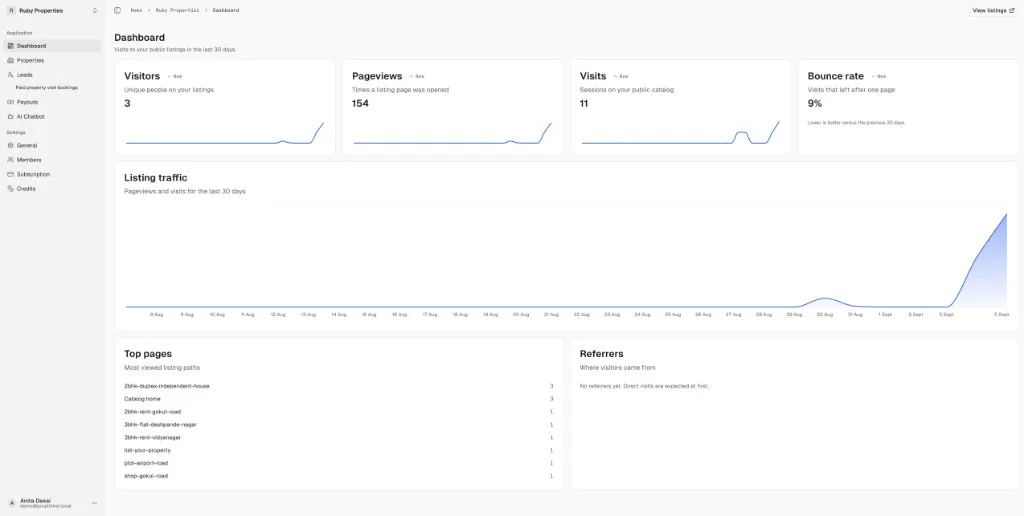
Task: Select the 9% bounce rate value
Action: click(x=814, y=103)
